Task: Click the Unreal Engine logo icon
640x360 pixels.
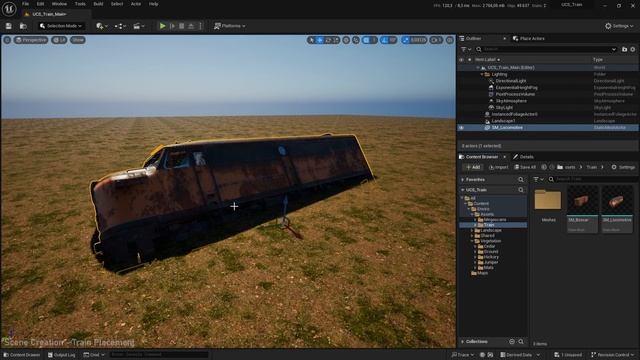Action: [9, 9]
